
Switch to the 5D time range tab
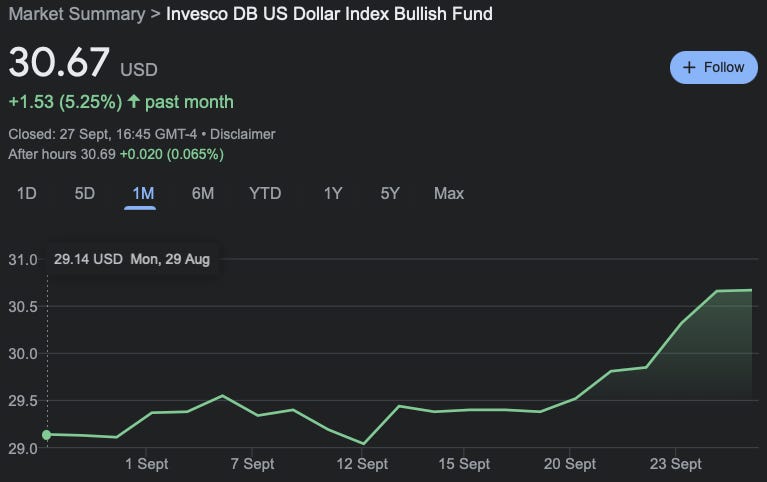pyautogui.click(x=85, y=193)
